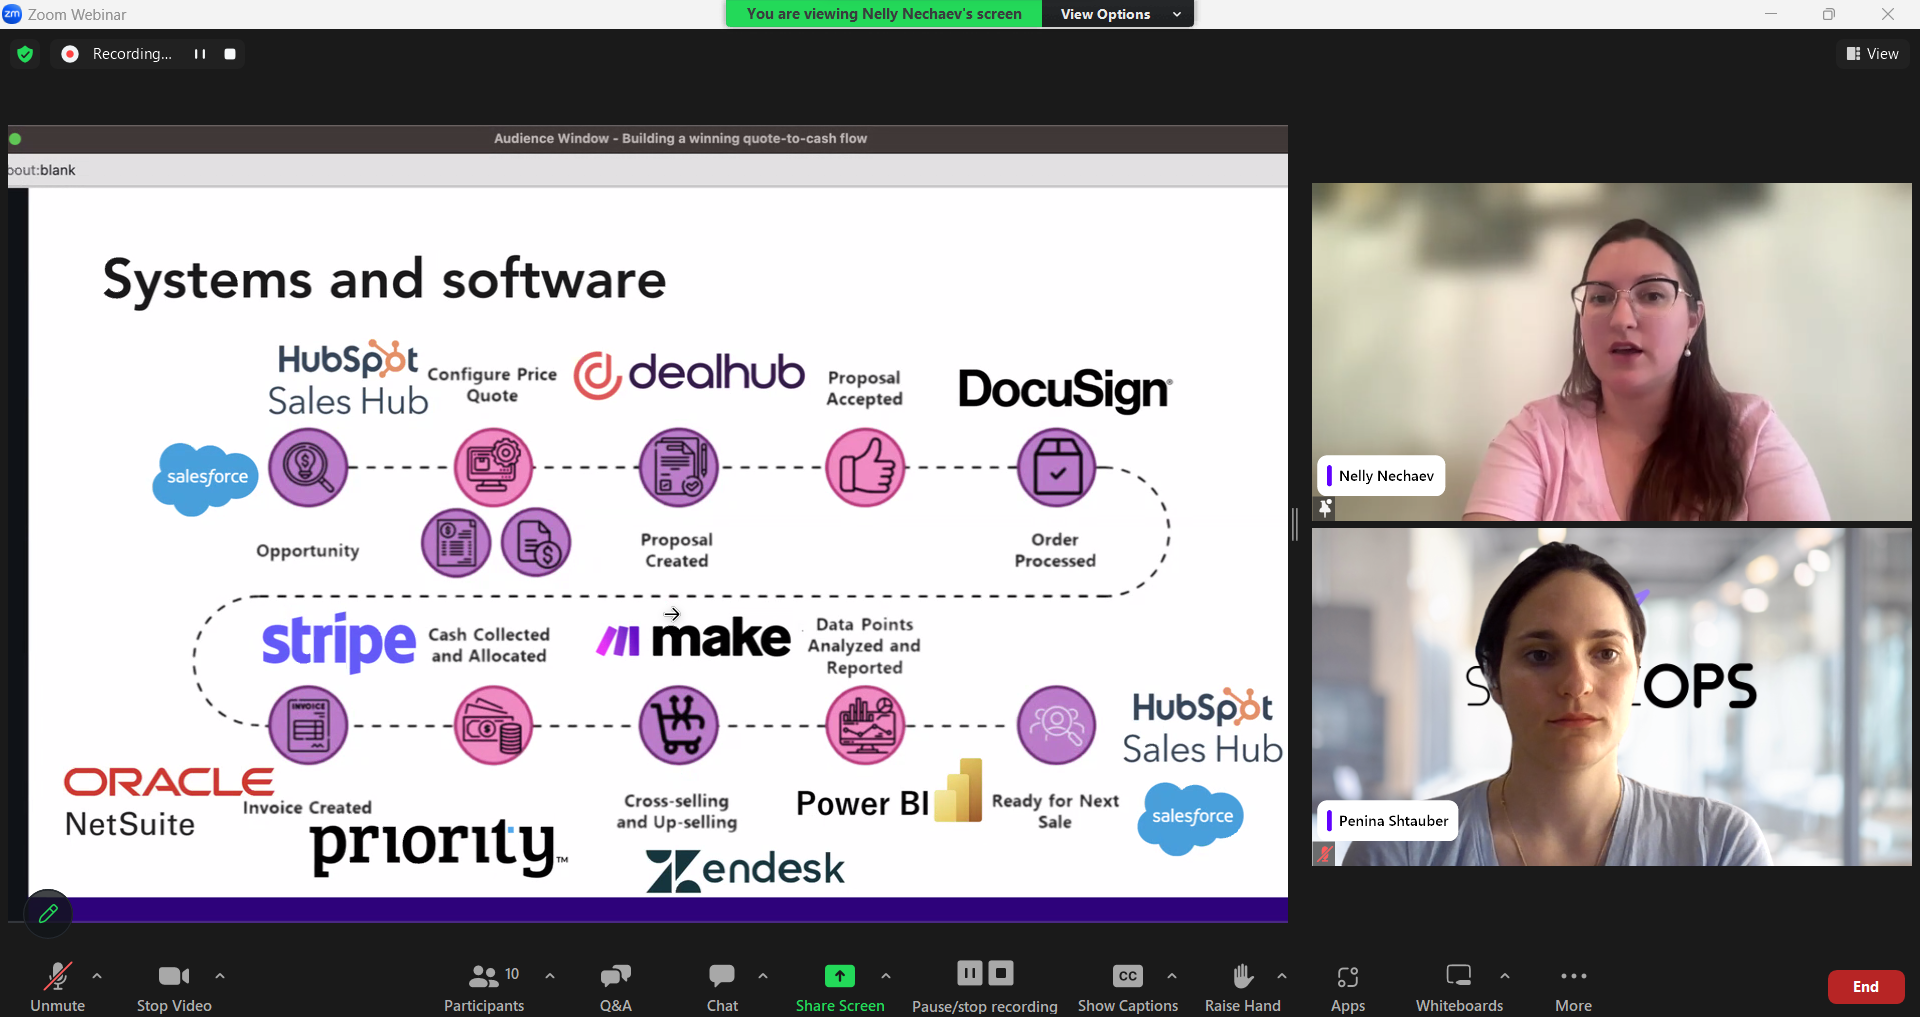Click the red Recording indicator dot

coord(70,54)
